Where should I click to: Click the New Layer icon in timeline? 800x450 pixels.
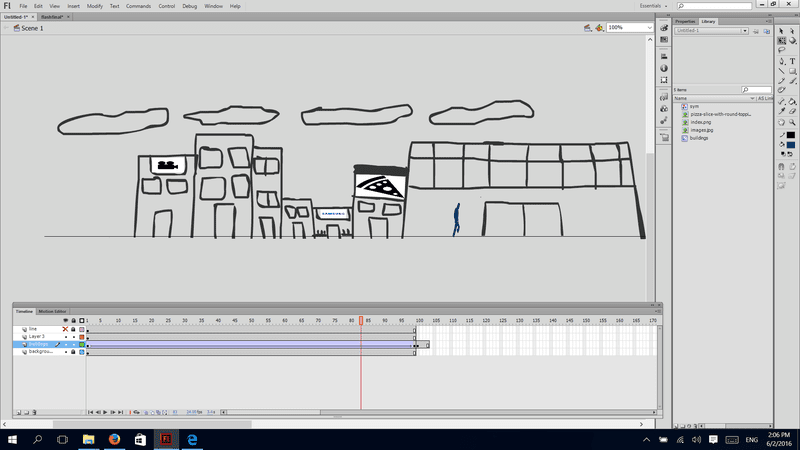[x=18, y=412]
